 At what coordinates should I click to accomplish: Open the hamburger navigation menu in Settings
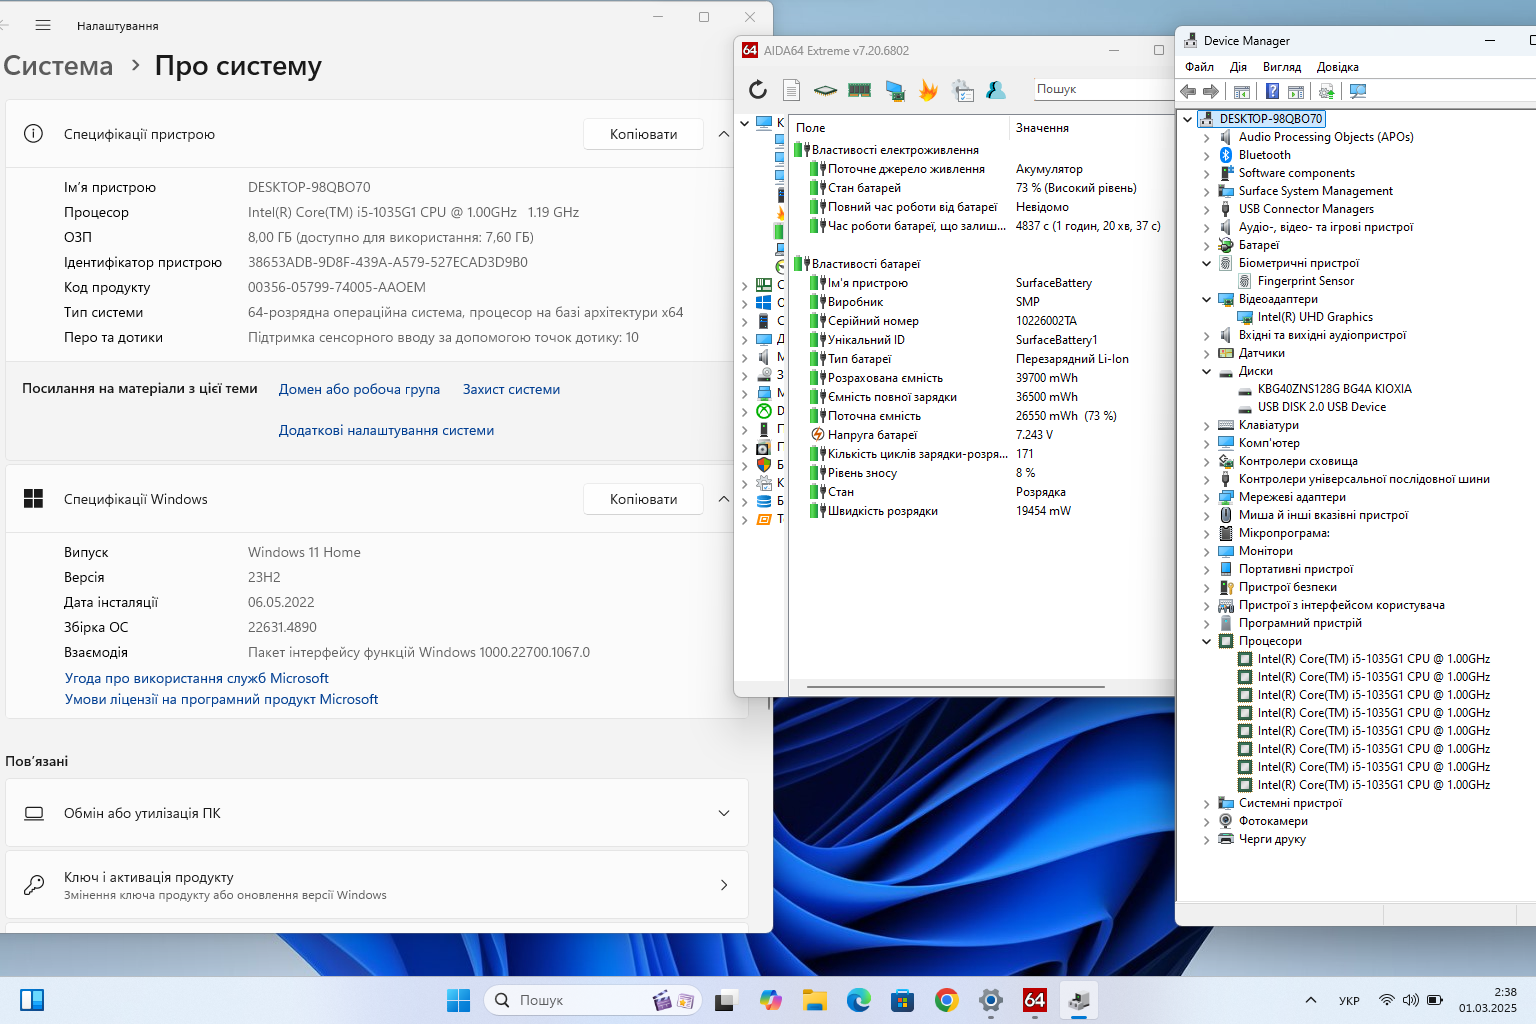(43, 25)
